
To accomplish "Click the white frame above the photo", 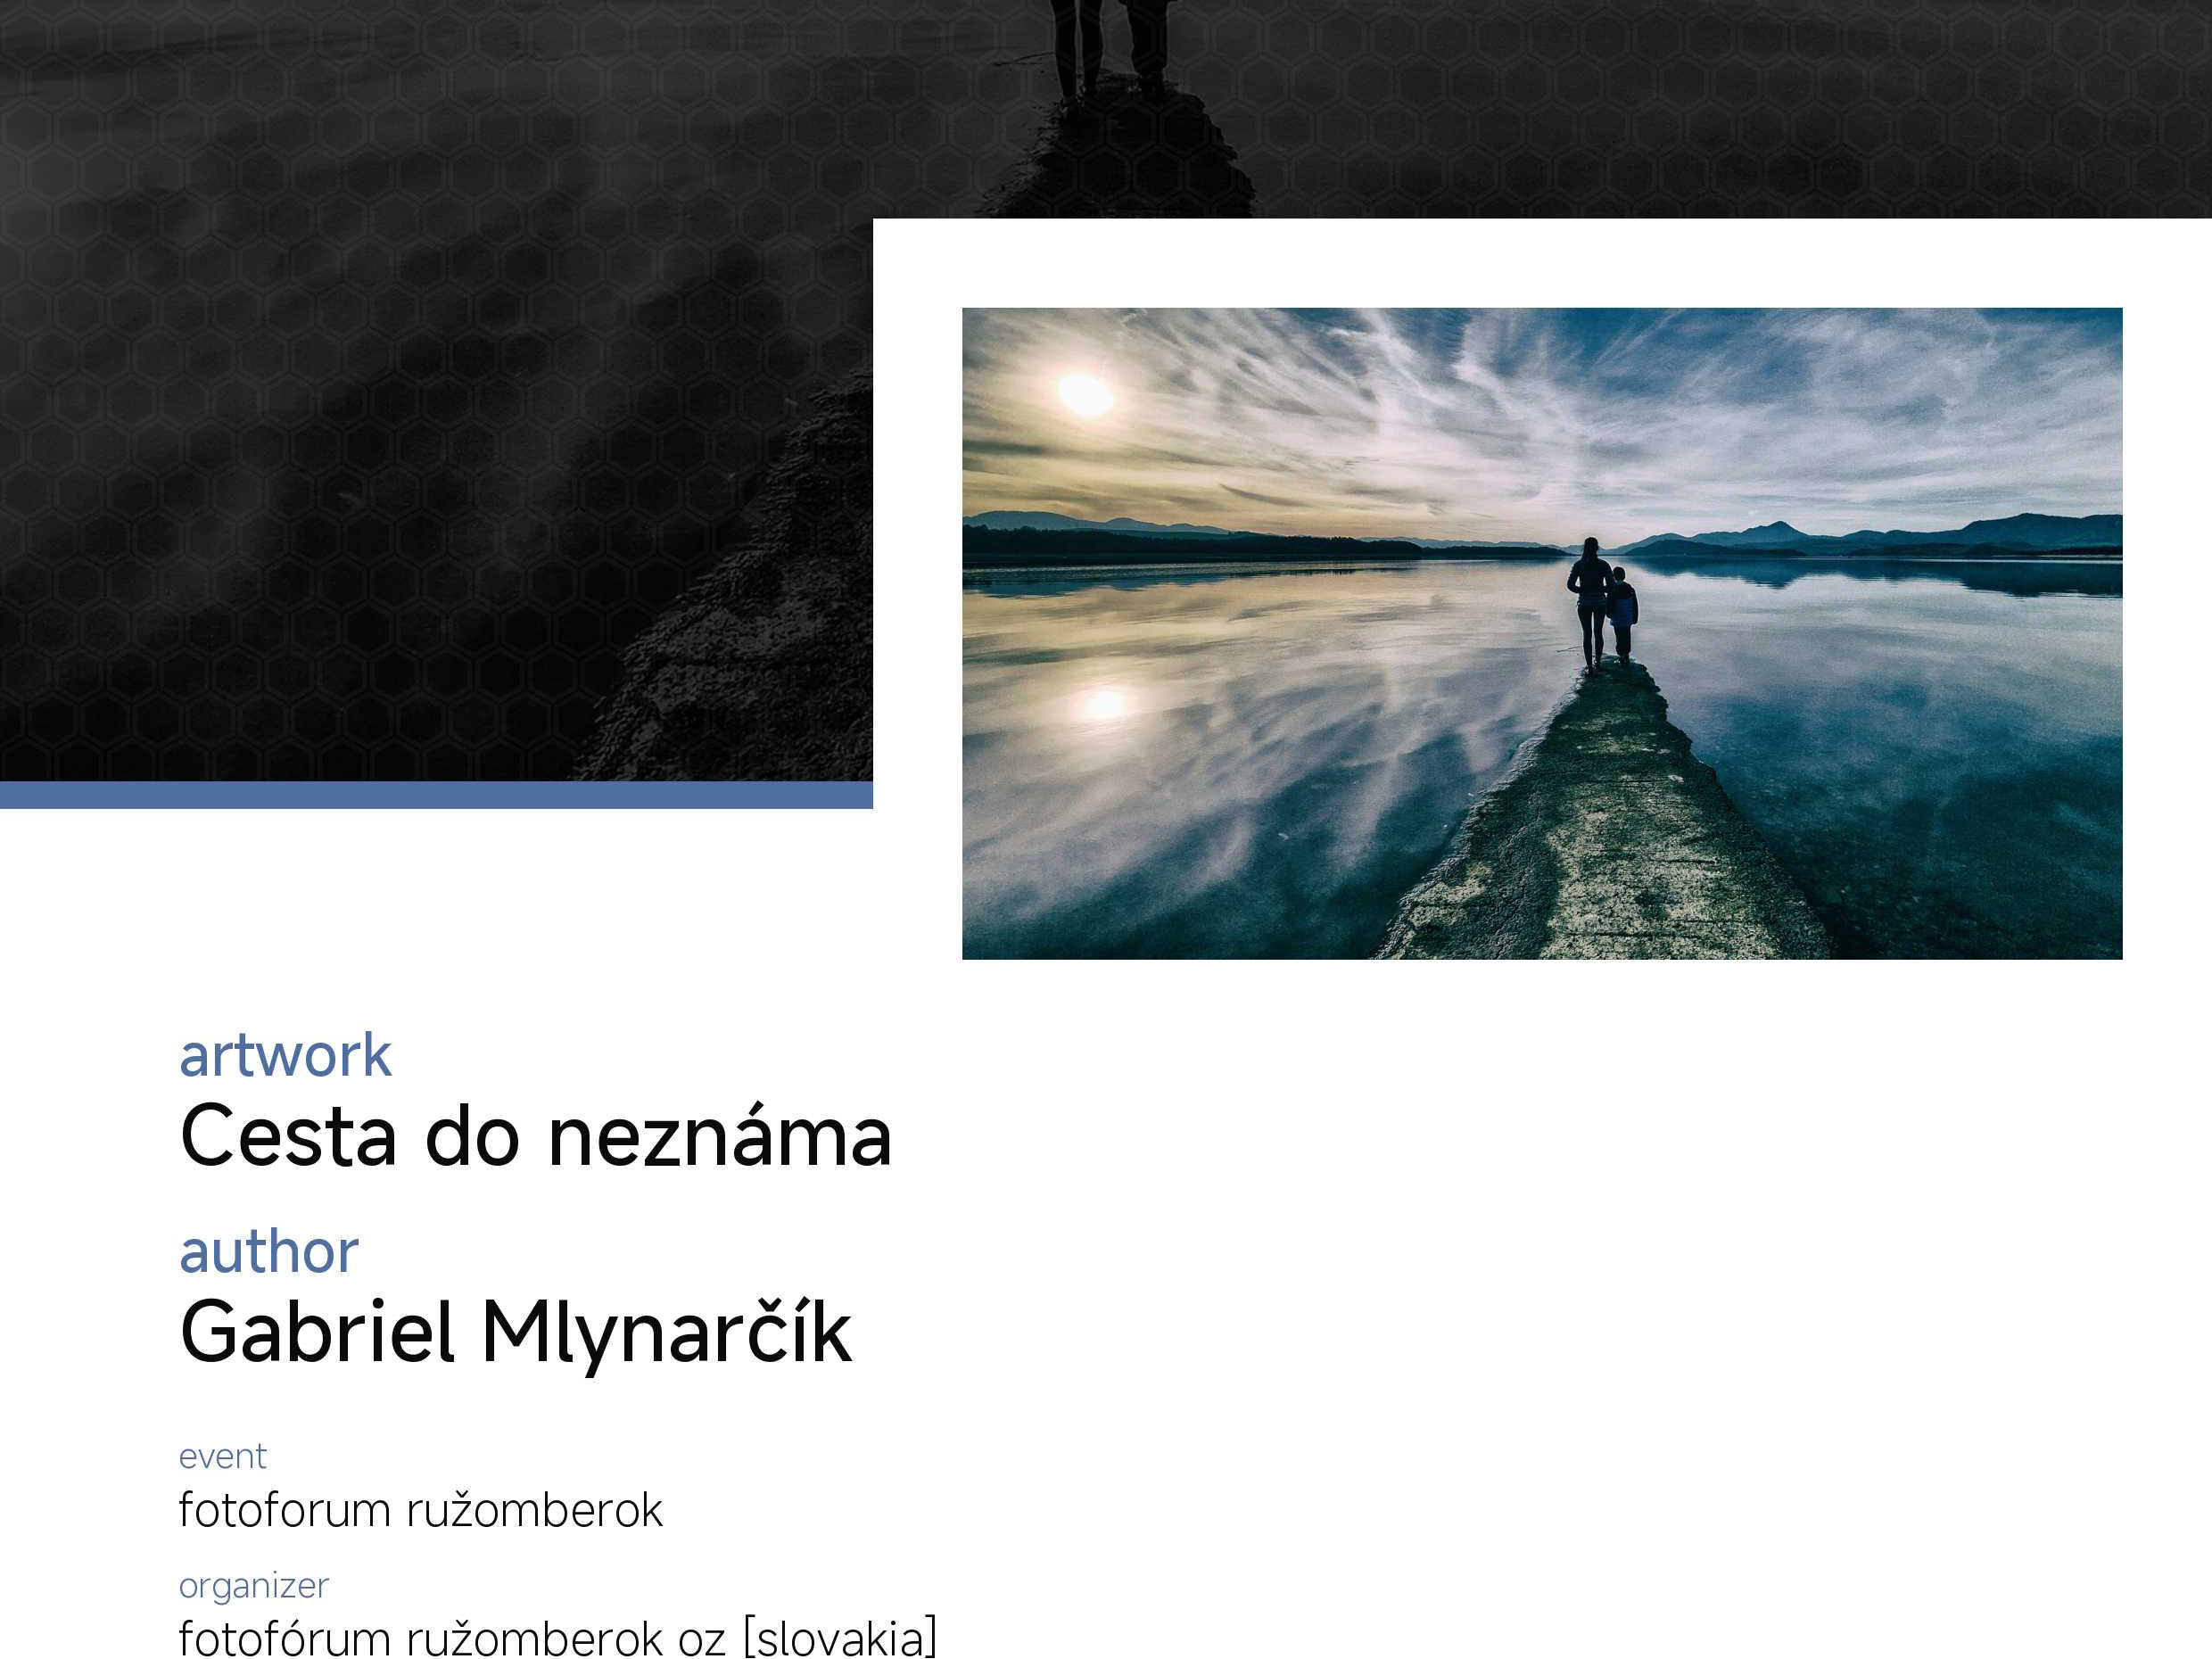I will tap(1540, 262).
